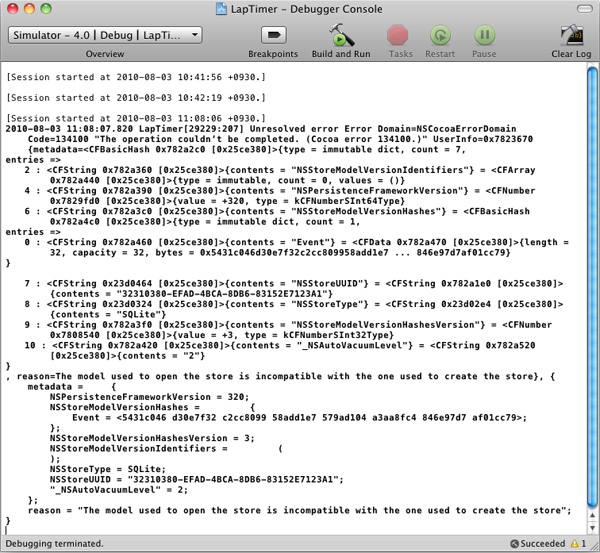This screenshot has width=600, height=553.
Task: Click the Unresolved error NSCocoaErrorDomain line
Action: tap(261, 129)
